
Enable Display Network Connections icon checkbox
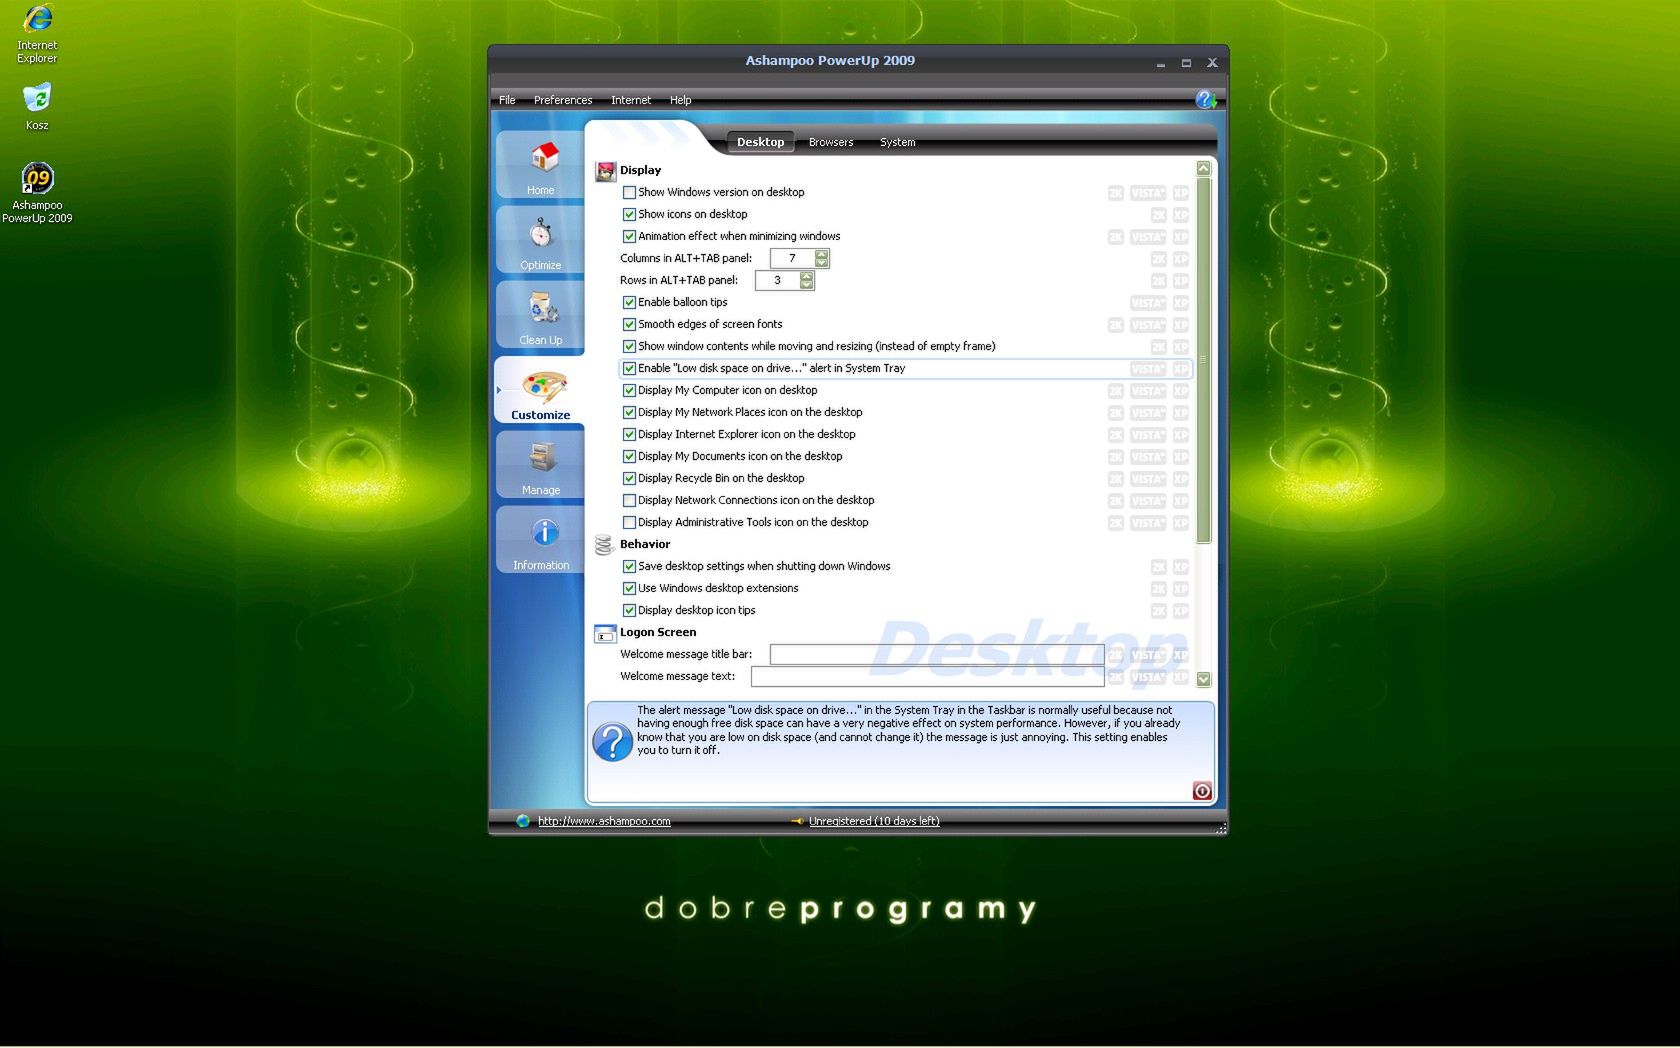click(629, 500)
